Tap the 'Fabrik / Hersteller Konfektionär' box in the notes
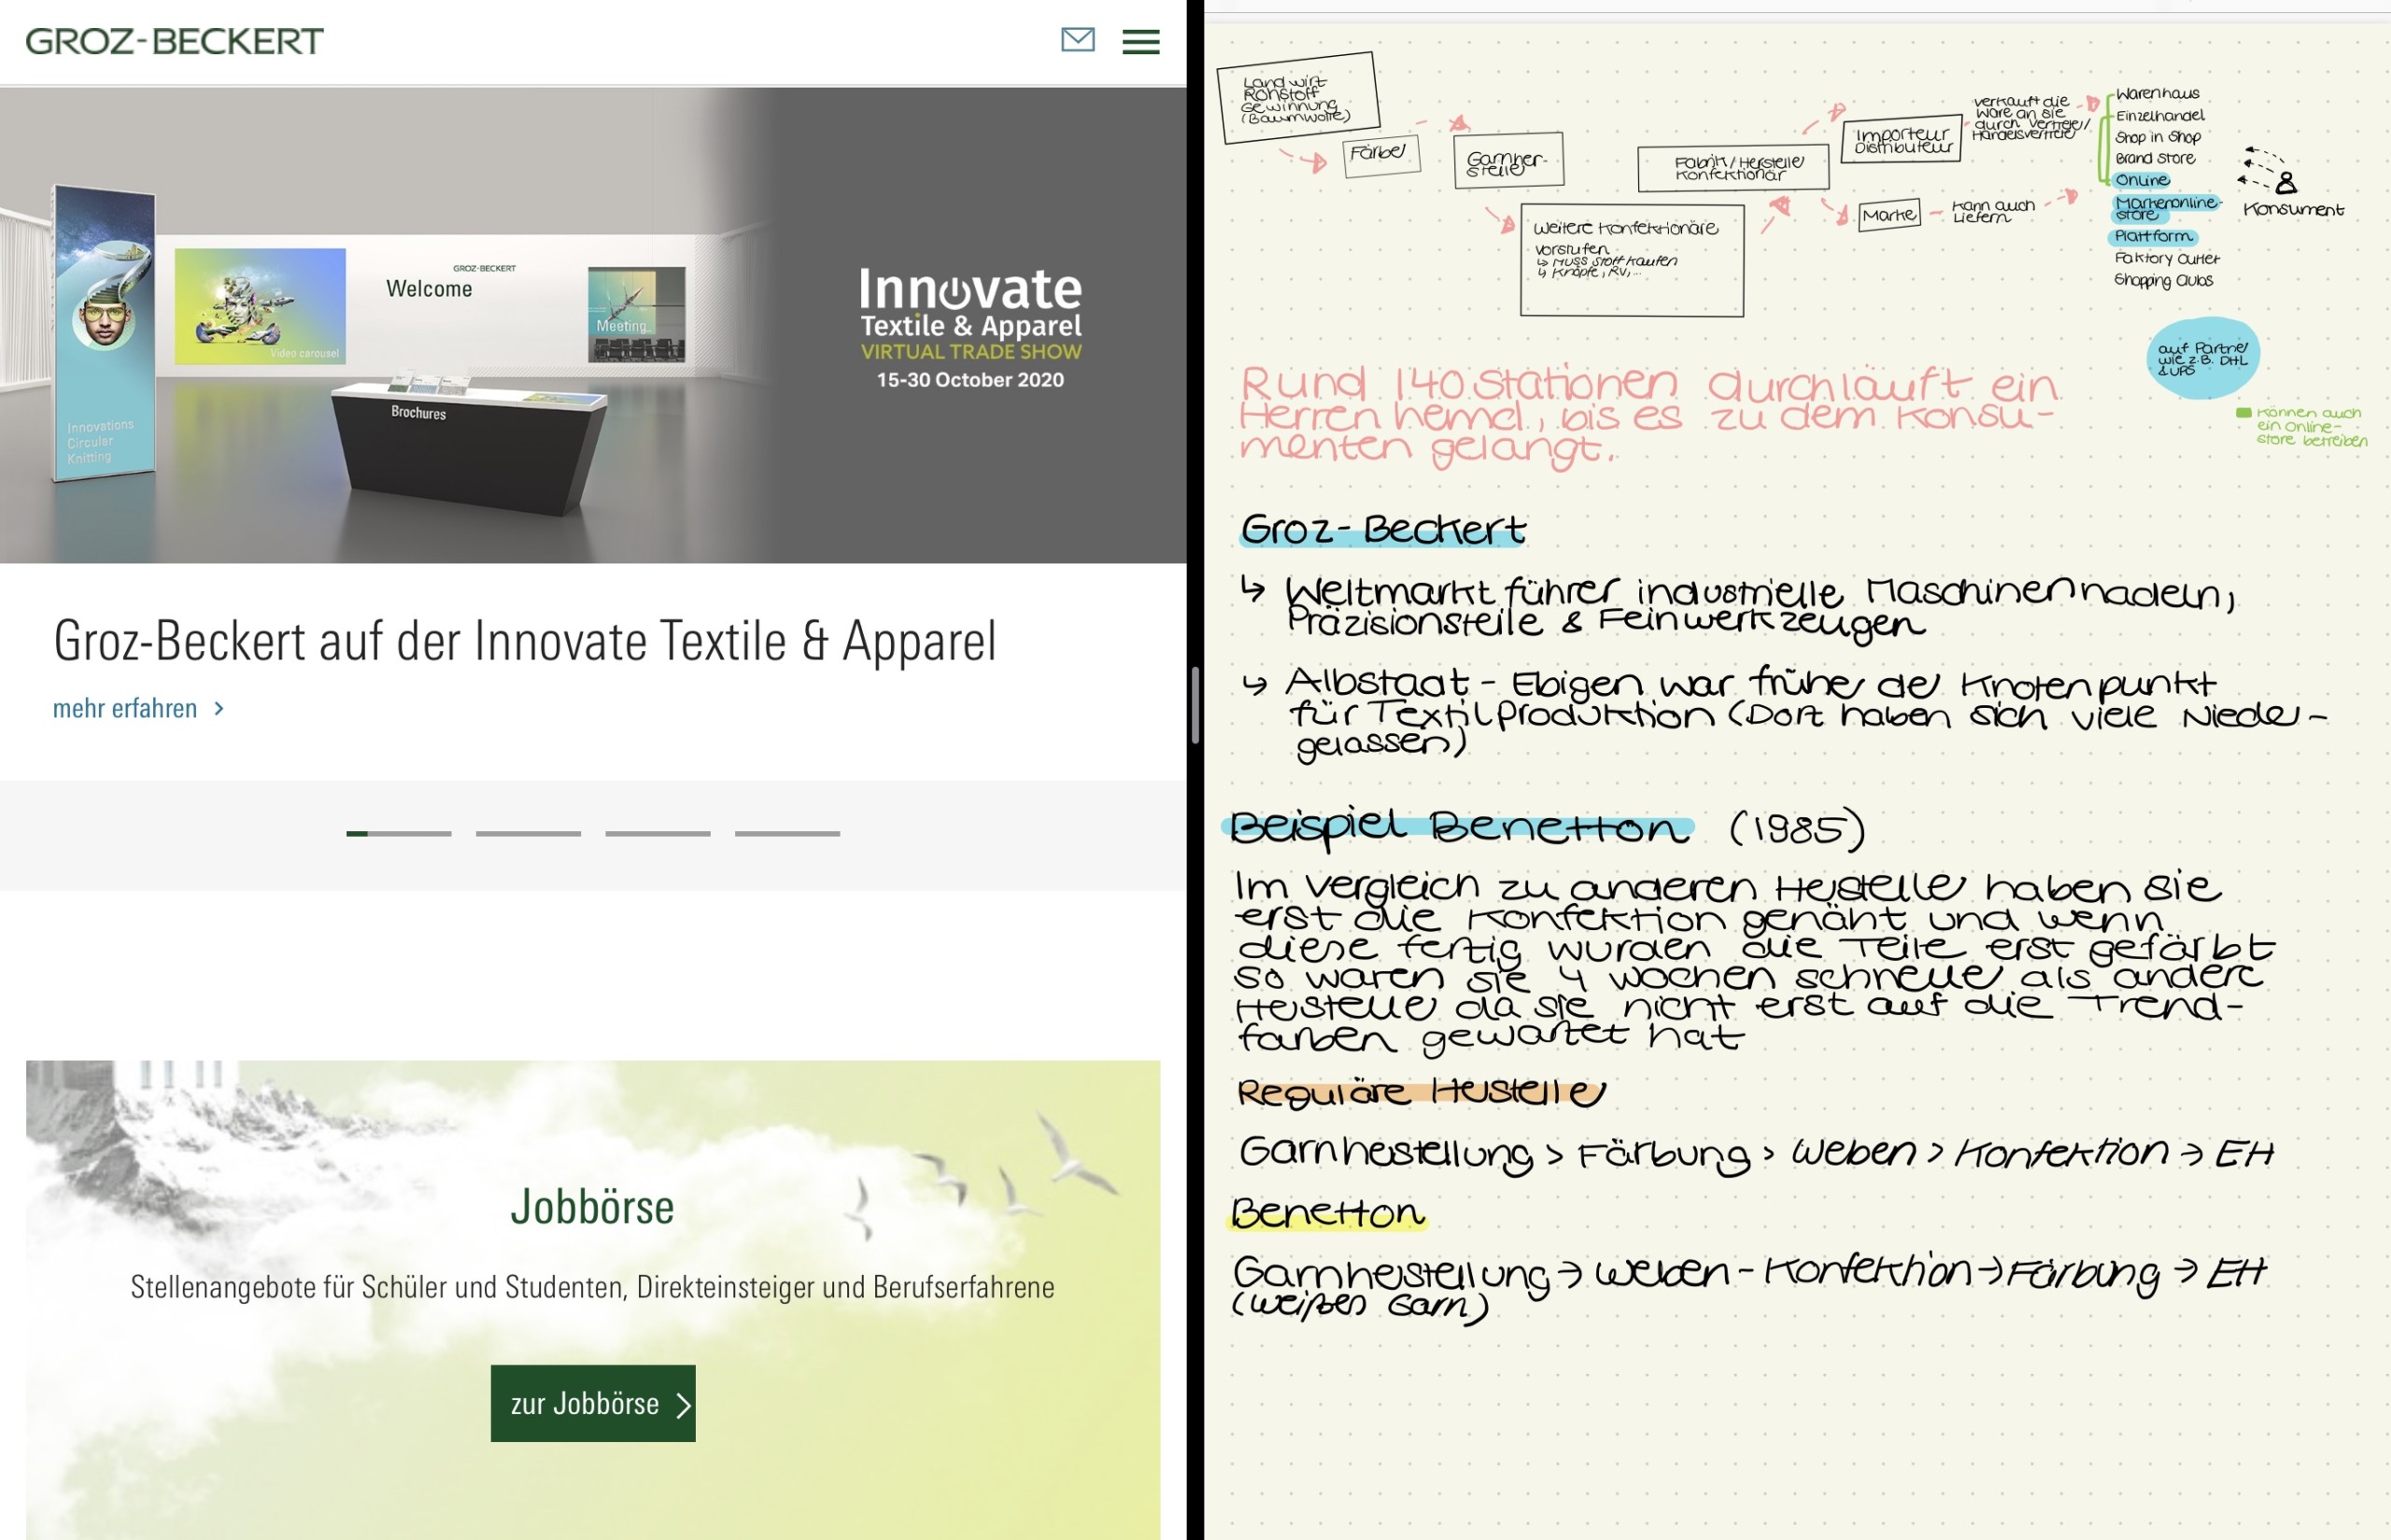Screen dimensions: 2391x1540 [x=1733, y=168]
